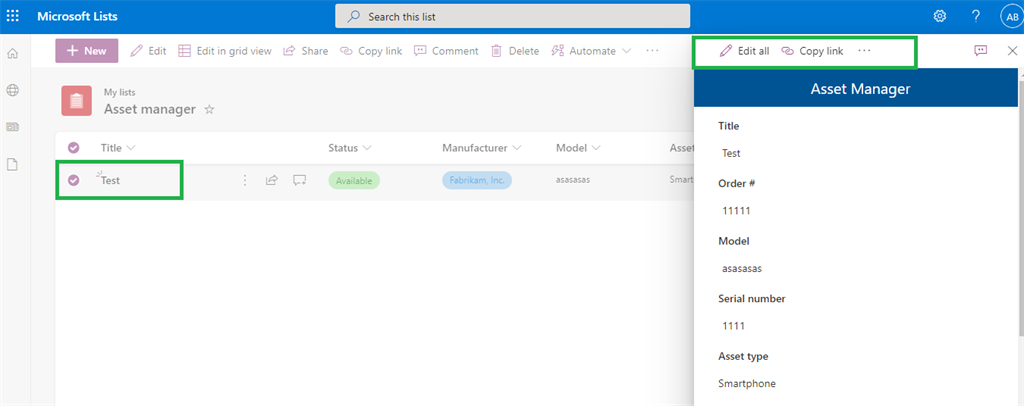Open details panel more options ellipsis
The image size is (1024, 406).
864,51
